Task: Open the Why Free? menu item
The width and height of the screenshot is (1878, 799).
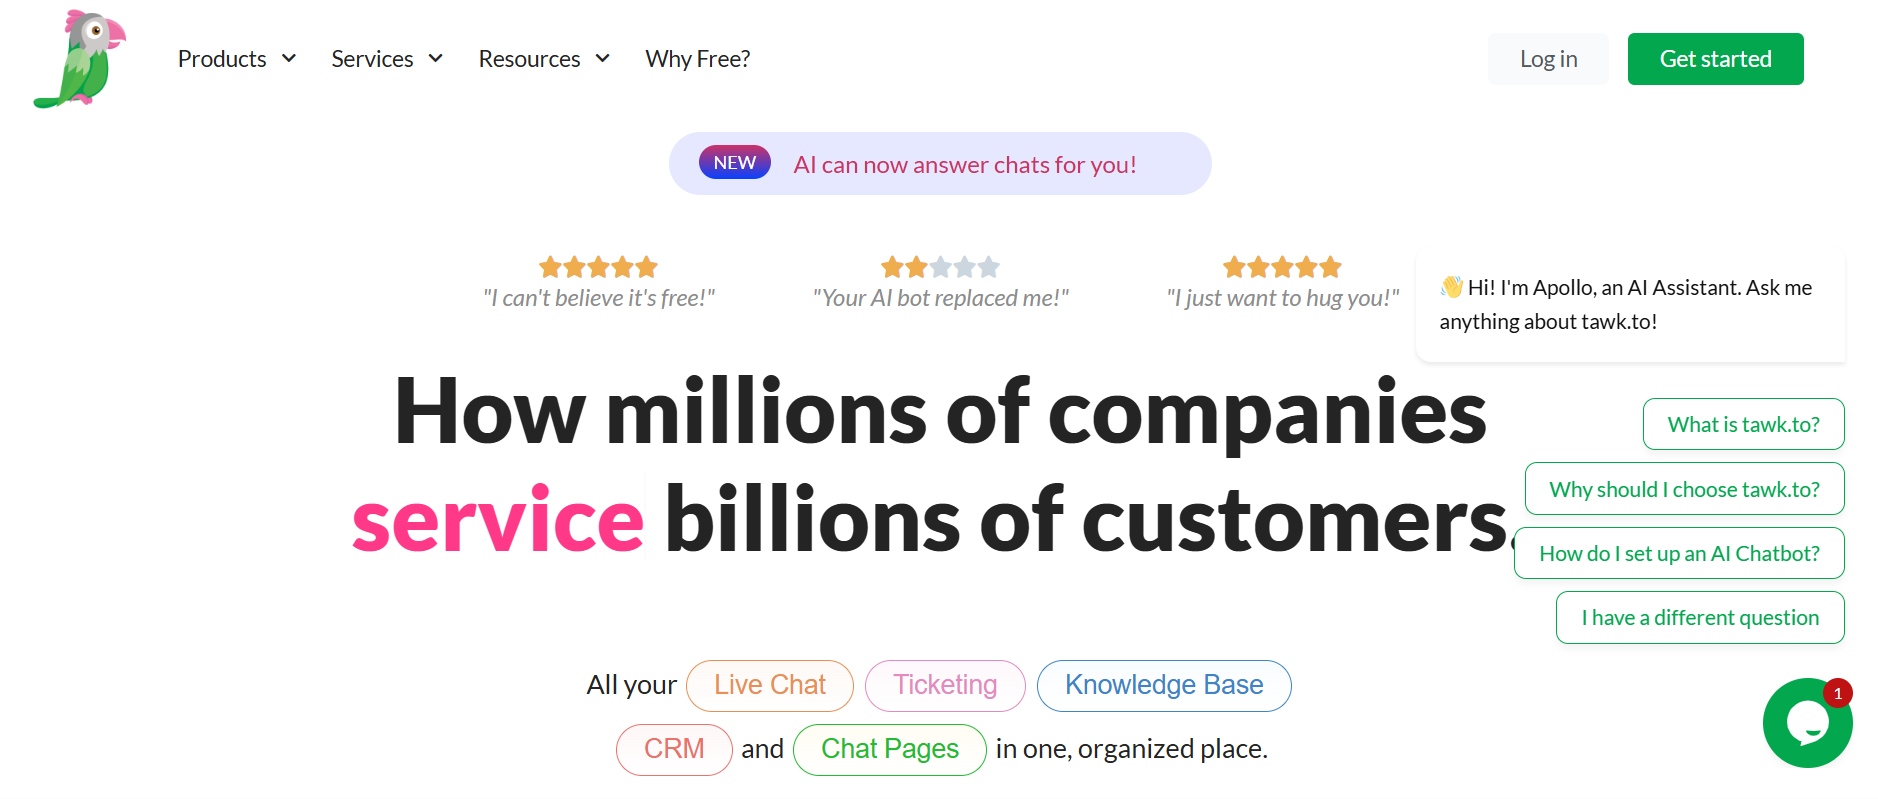Action: point(698,59)
